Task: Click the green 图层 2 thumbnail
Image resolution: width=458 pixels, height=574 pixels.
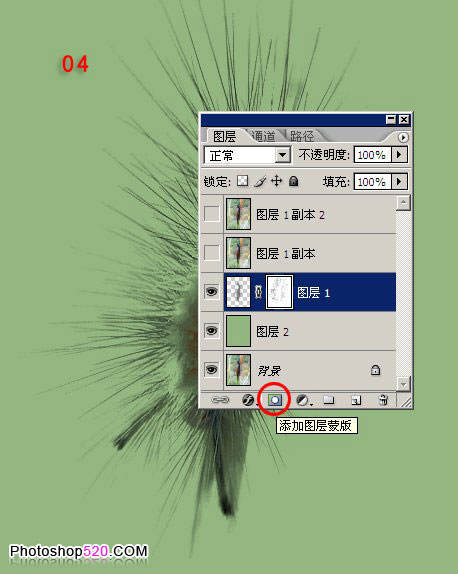Action: pos(238,331)
